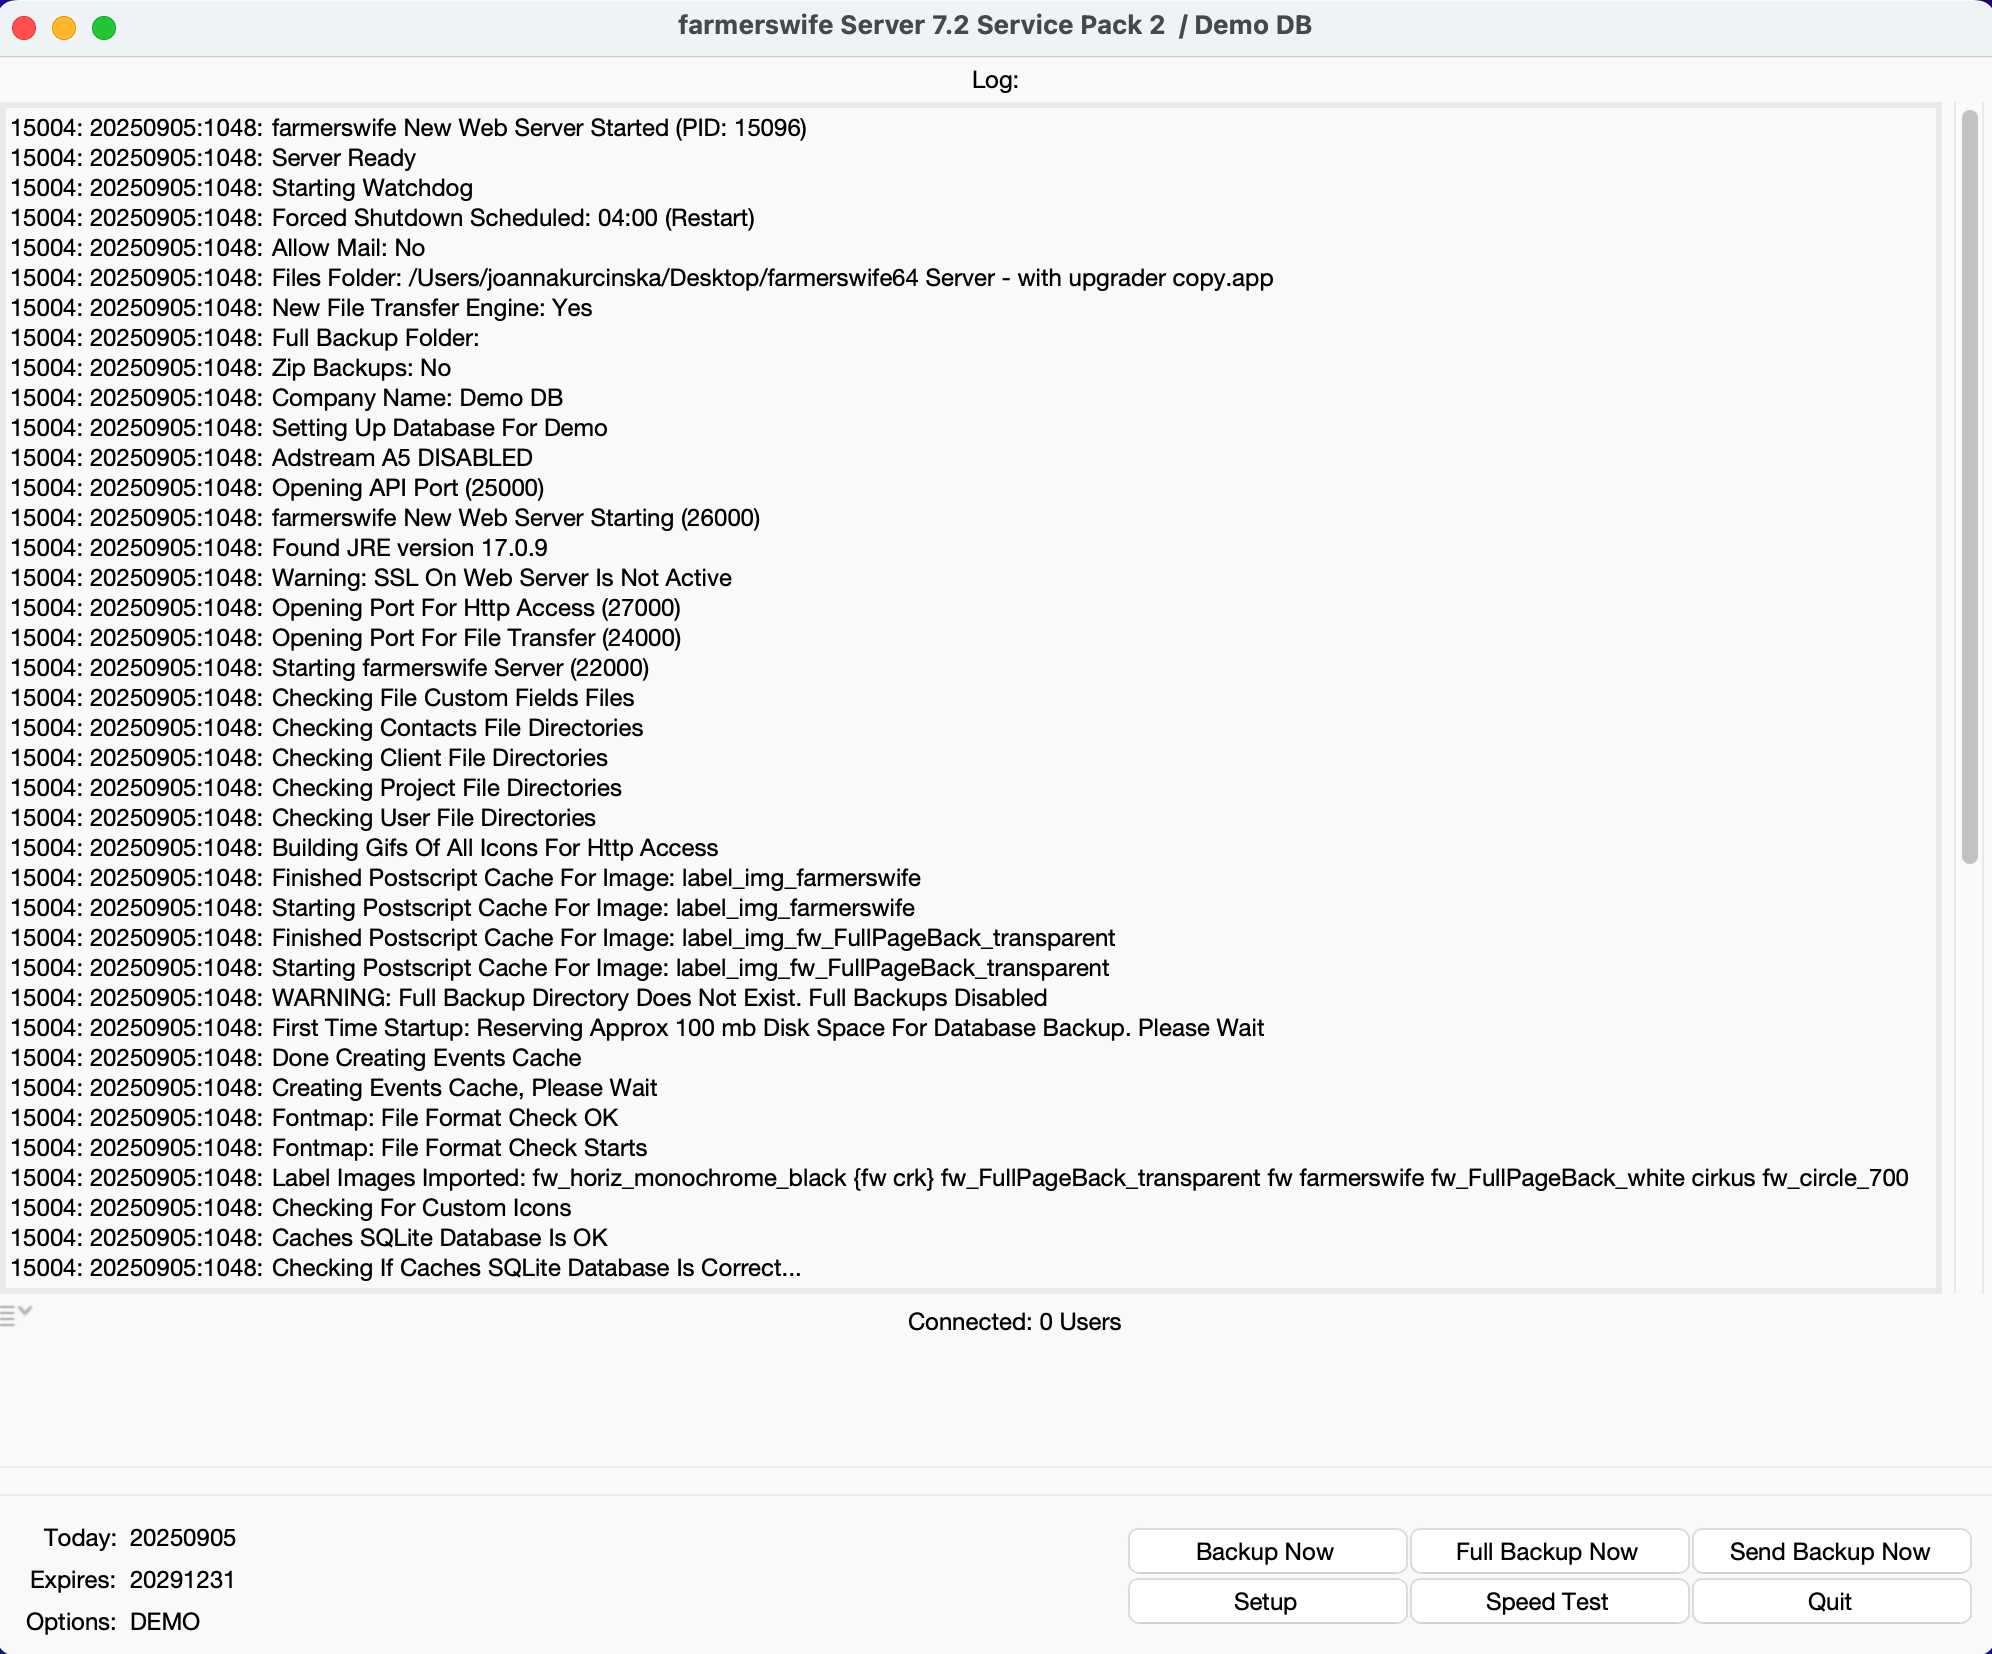Click the 'Connected: 0 Users' status text
Screen dimensions: 1992x1654
(1013, 1322)
